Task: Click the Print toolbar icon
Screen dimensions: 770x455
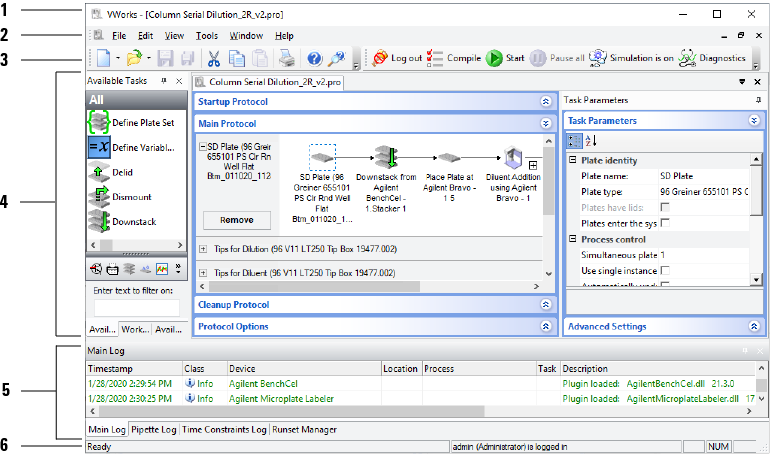Action: (287, 58)
